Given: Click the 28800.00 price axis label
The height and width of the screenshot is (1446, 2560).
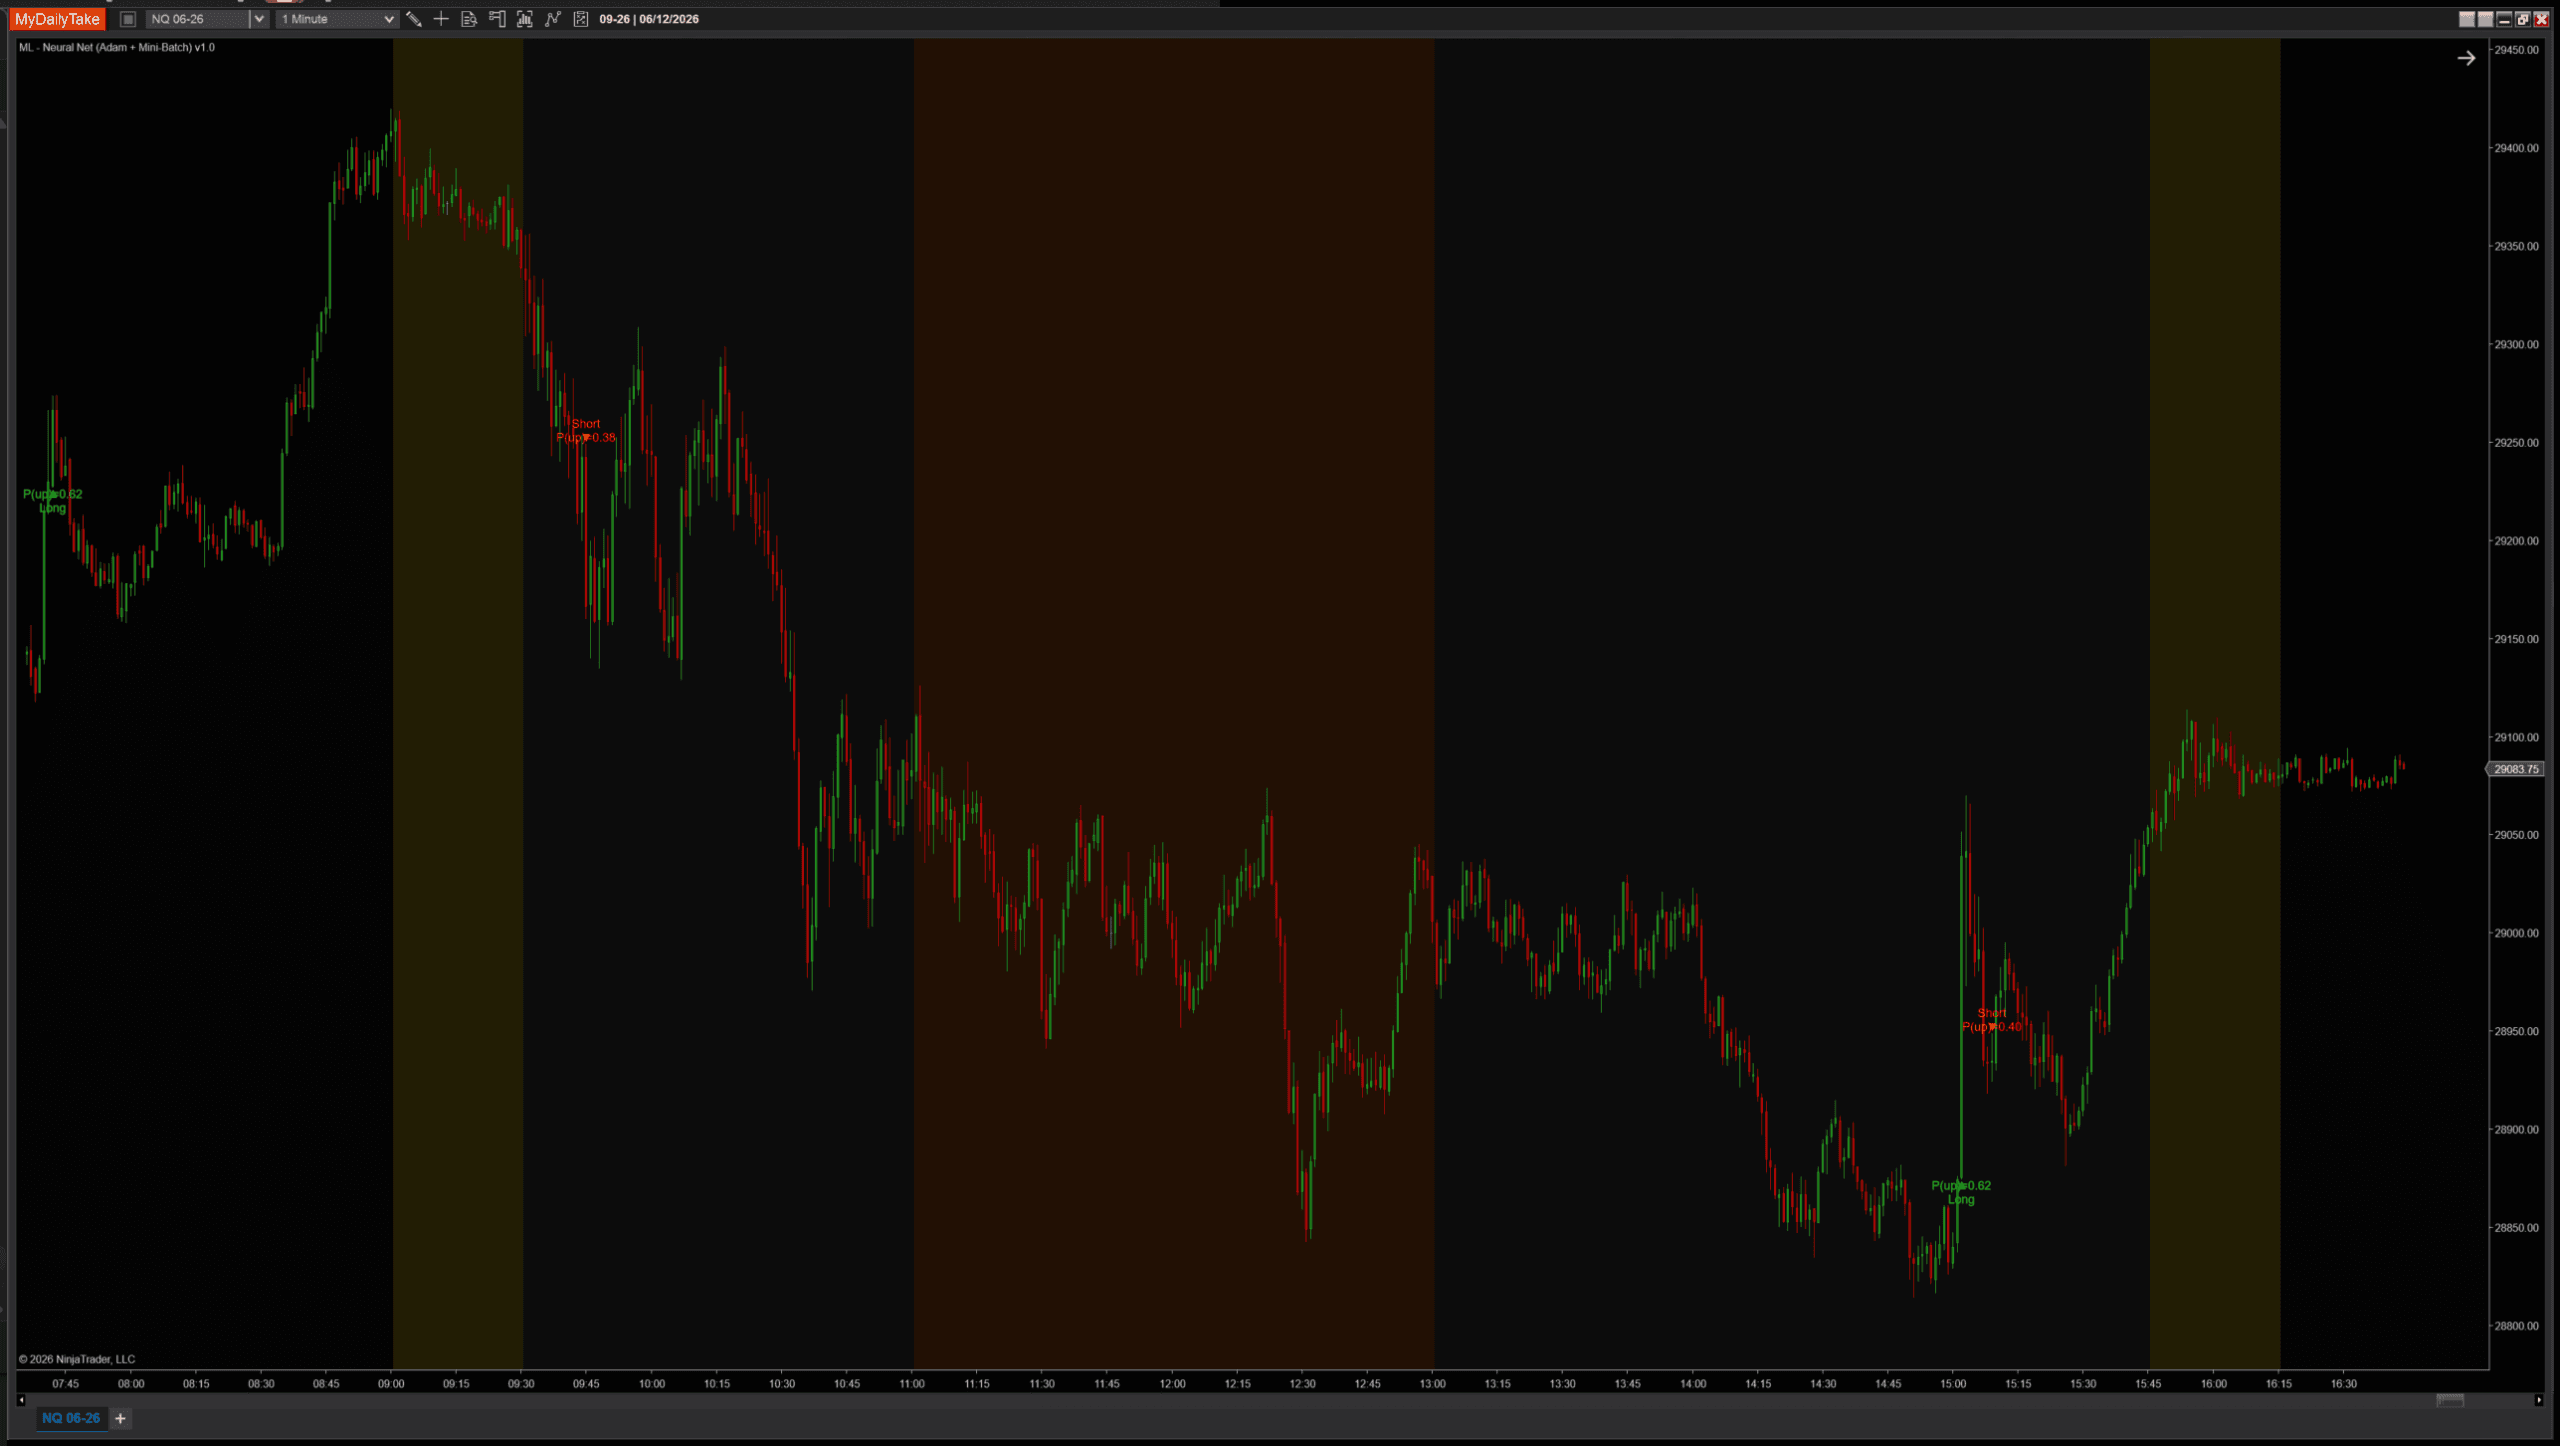Looking at the screenshot, I should click(2516, 1326).
